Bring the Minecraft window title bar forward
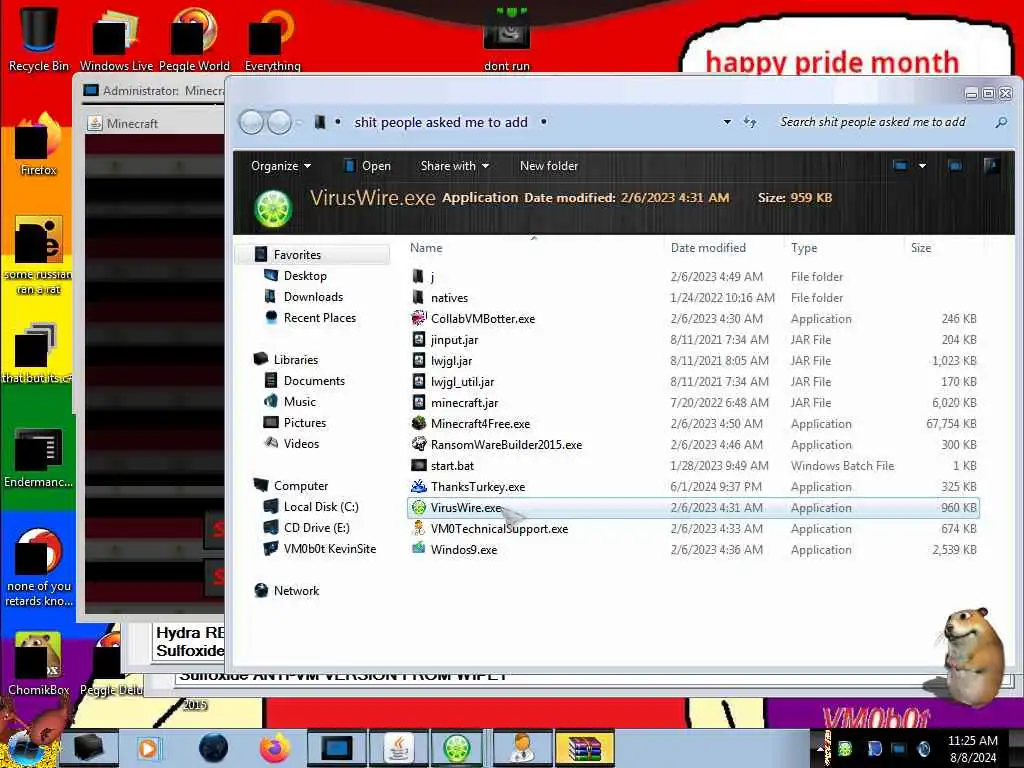This screenshot has height=768, width=1024. click(x=154, y=123)
